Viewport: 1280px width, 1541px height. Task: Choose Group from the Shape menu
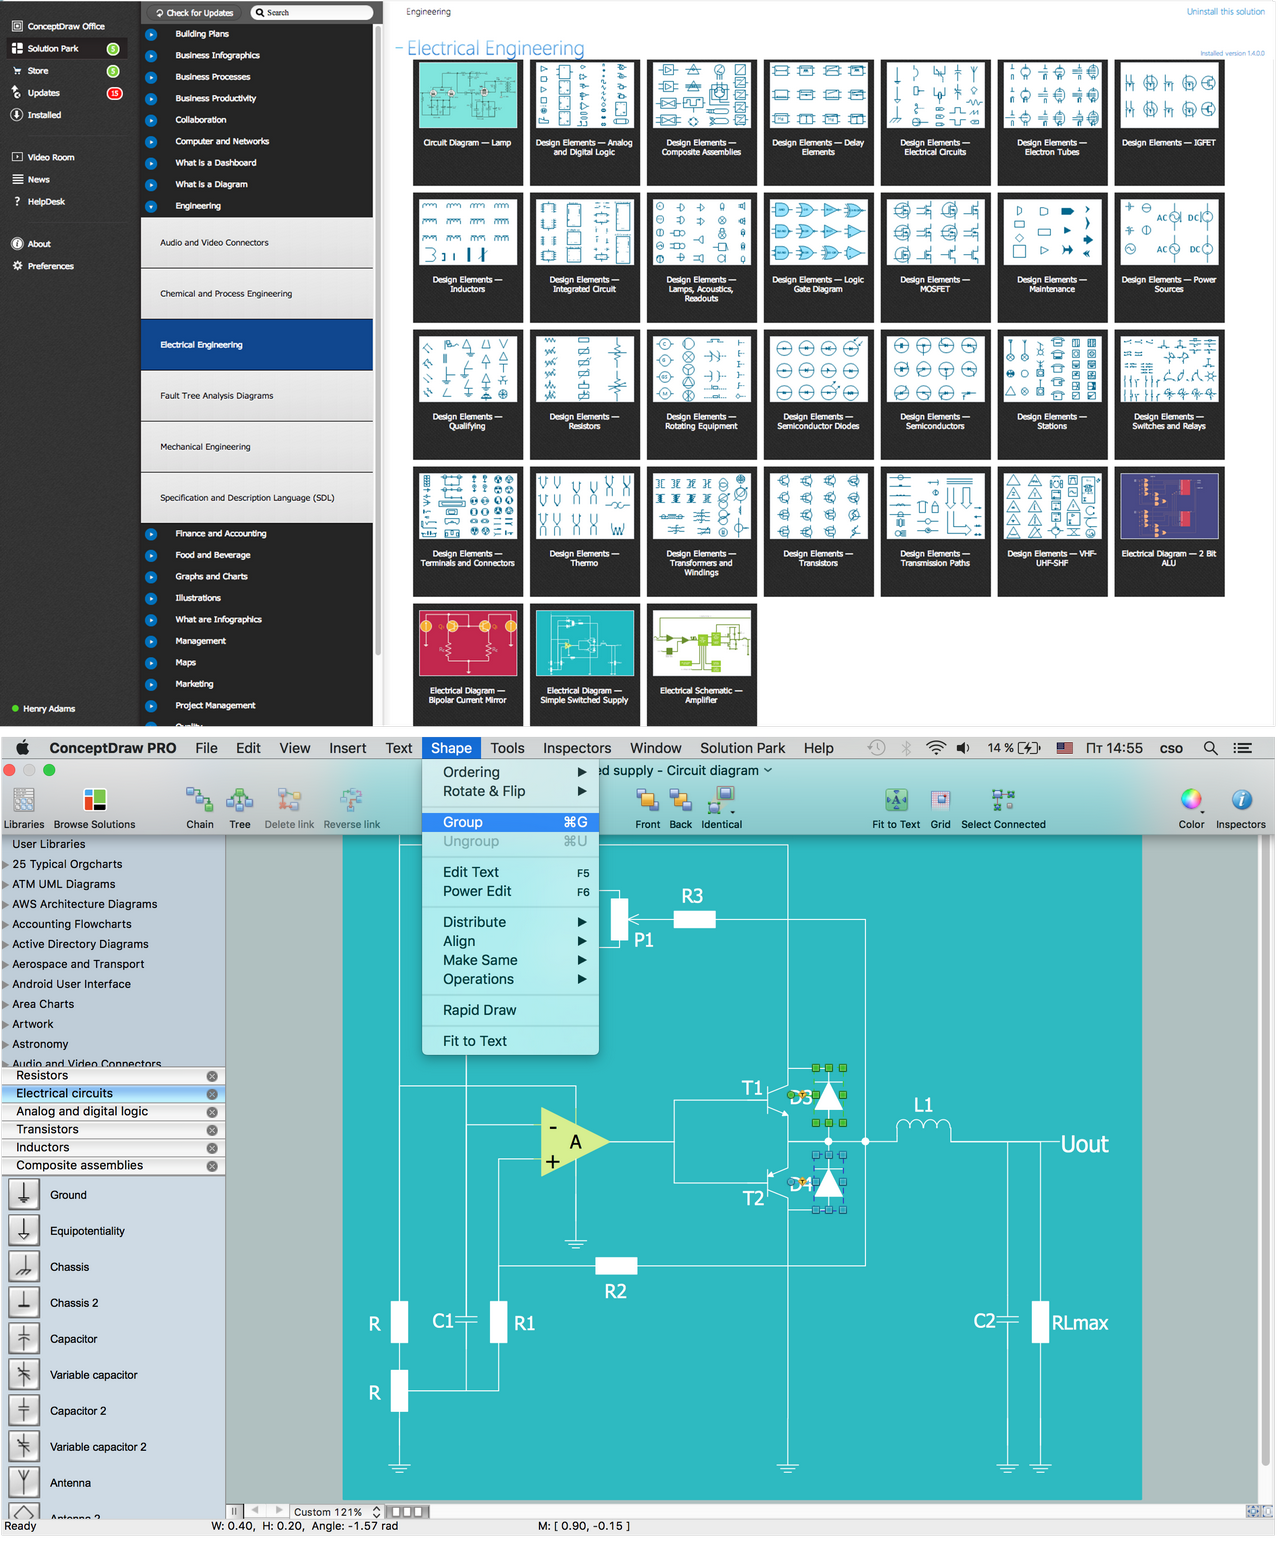(x=462, y=821)
